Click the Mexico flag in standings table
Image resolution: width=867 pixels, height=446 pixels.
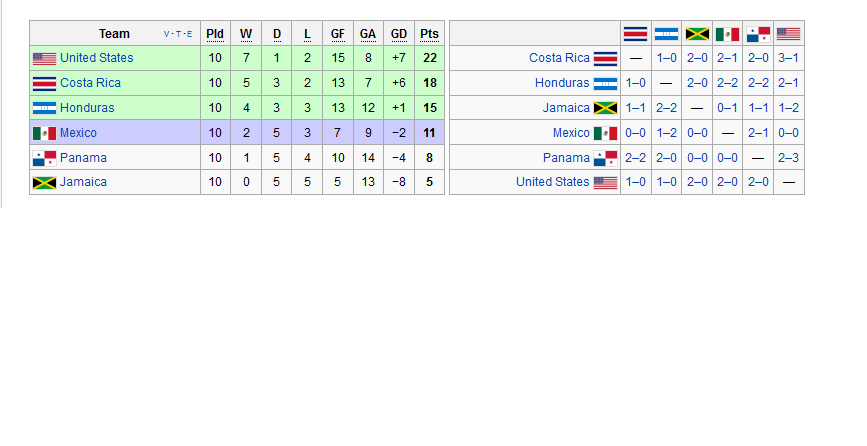click(x=44, y=133)
